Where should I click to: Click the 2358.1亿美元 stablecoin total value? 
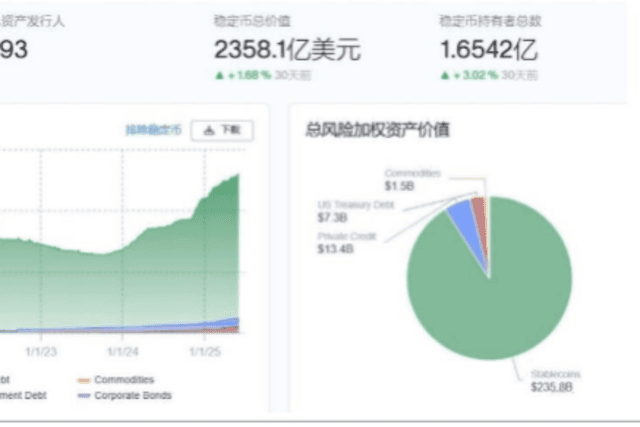287,50
